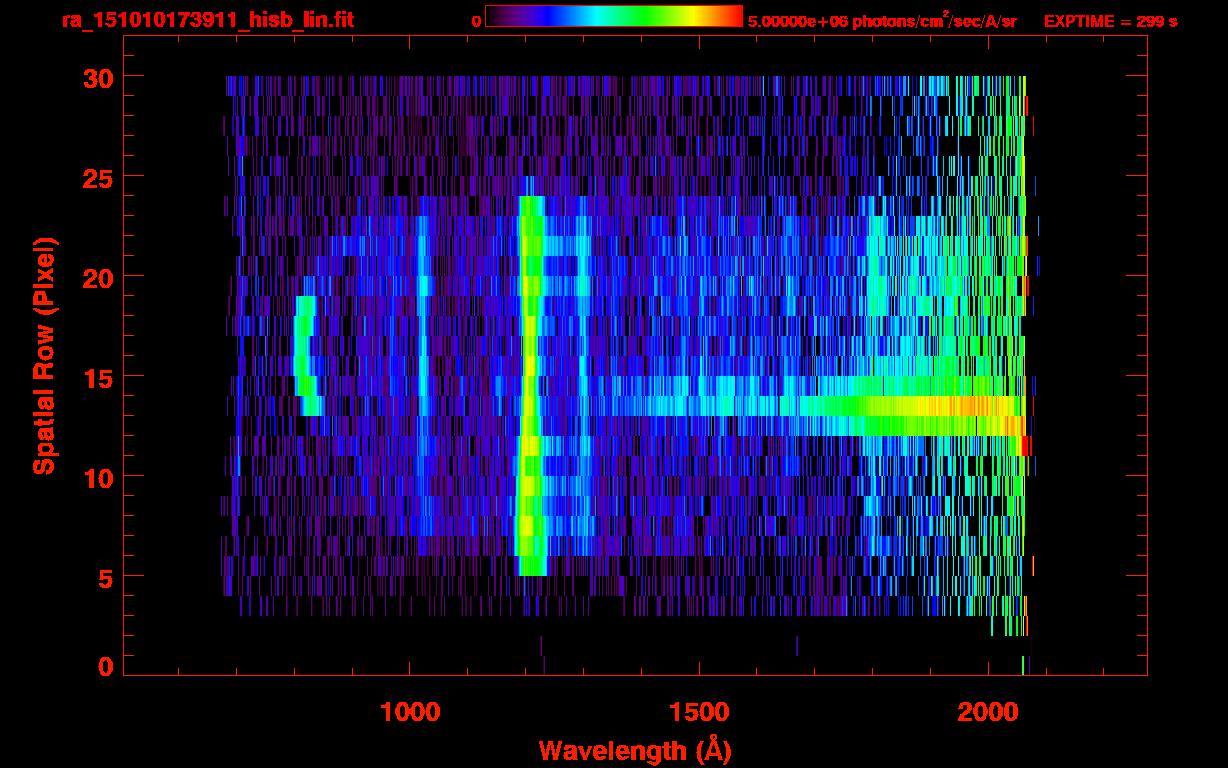The image size is (1228, 768).
Task: Click the filename ra_151010173911_hisb_lin.fit title
Action: click(207, 20)
